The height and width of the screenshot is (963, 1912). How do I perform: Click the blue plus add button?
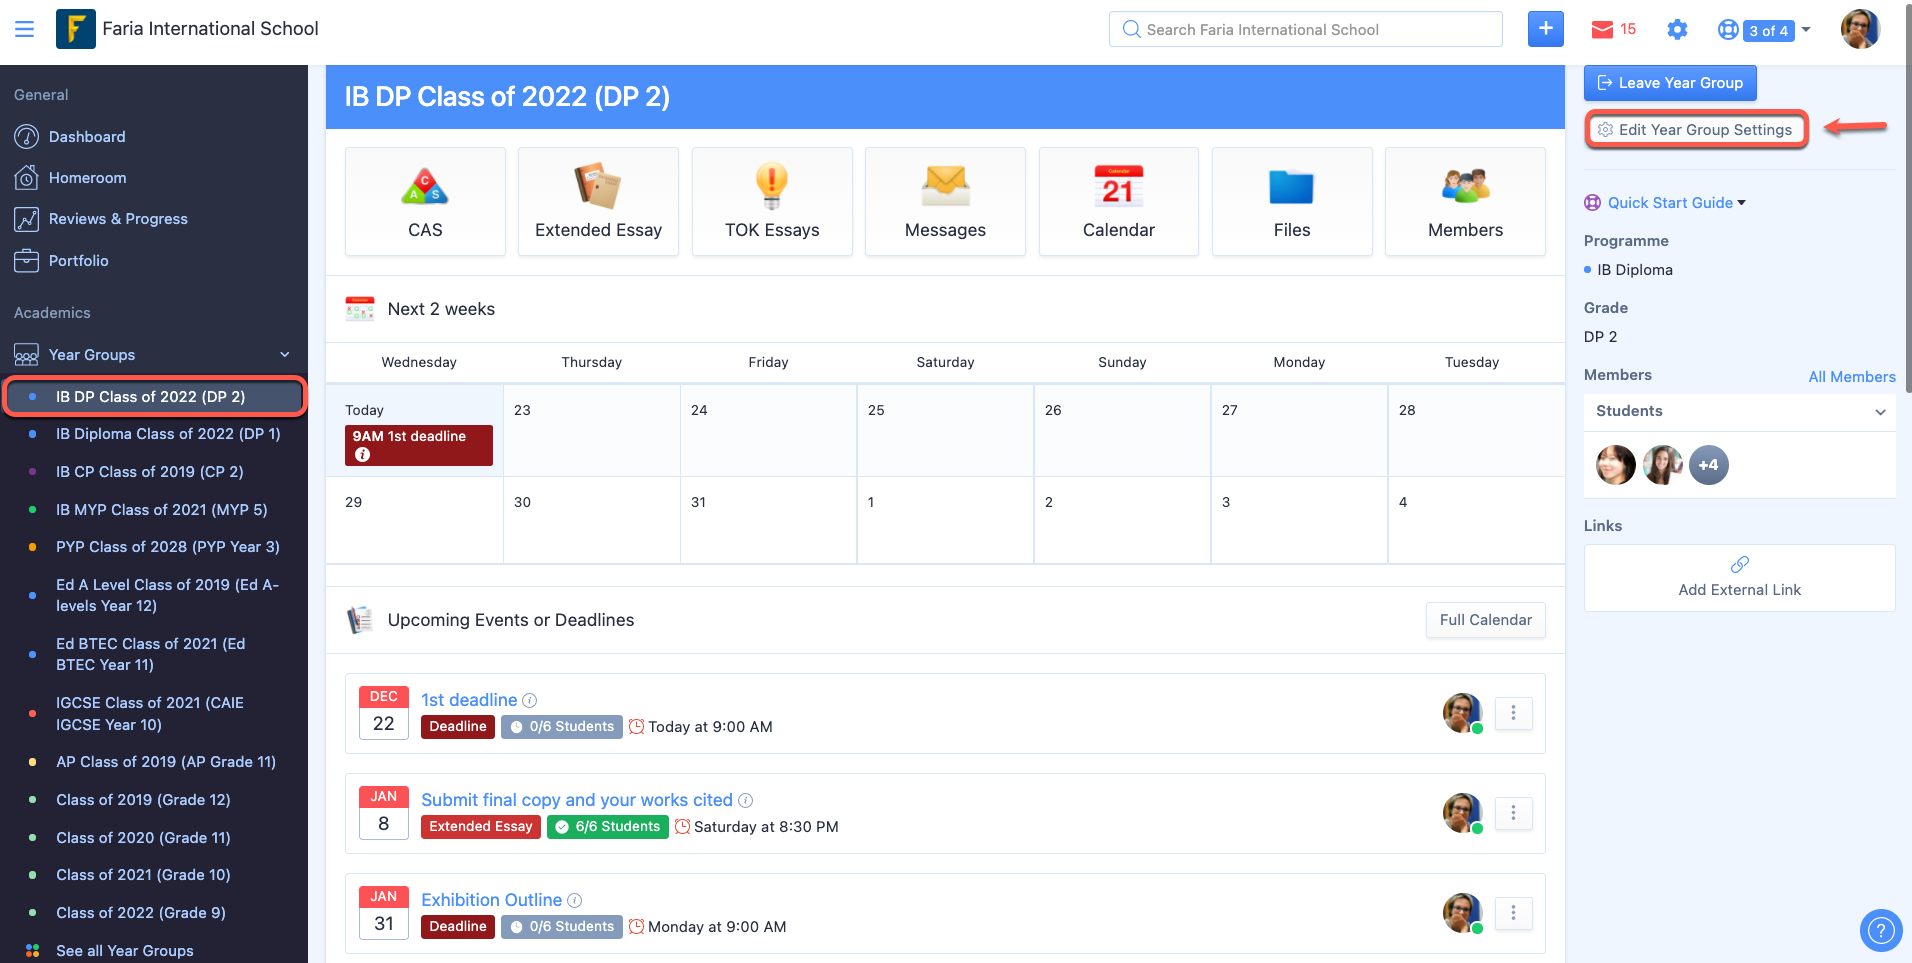pyautogui.click(x=1545, y=29)
